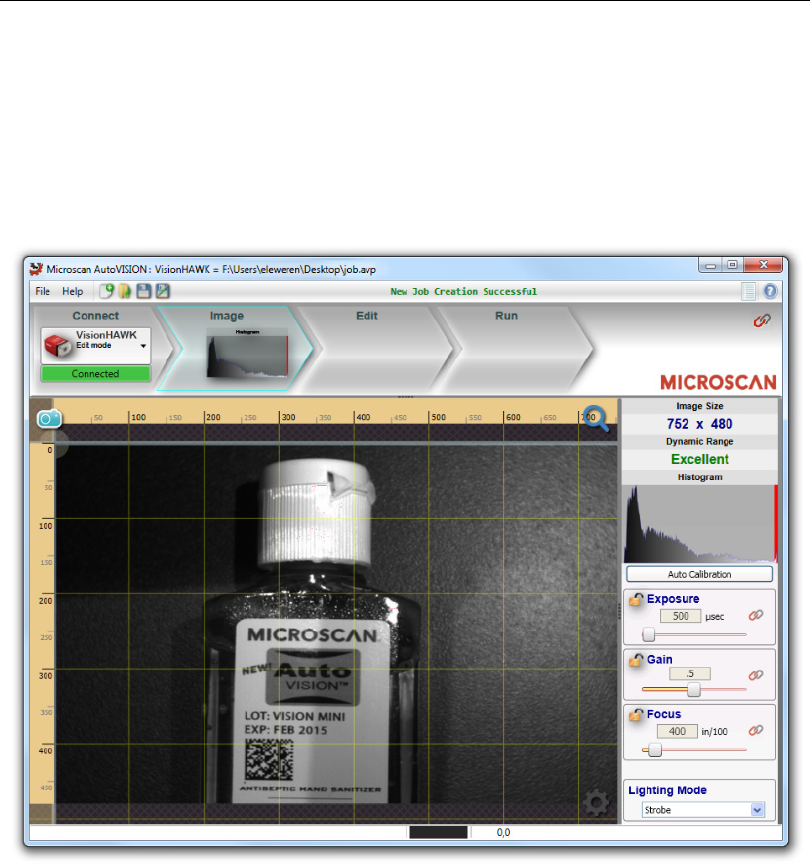Viewport: 810px width, 866px height.
Task: Click the red link icon above the Microscan logo
Action: [x=762, y=320]
